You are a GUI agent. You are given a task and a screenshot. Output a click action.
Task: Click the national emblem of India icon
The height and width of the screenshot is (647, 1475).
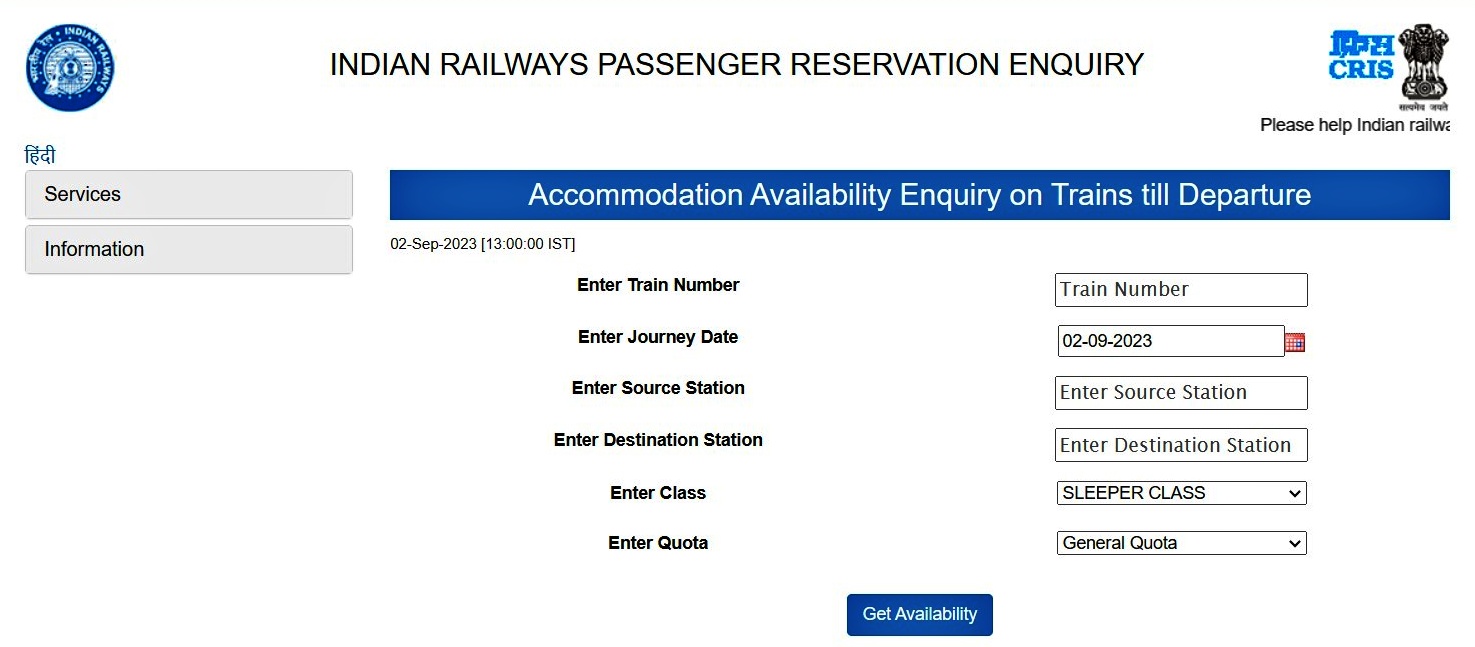point(1424,62)
